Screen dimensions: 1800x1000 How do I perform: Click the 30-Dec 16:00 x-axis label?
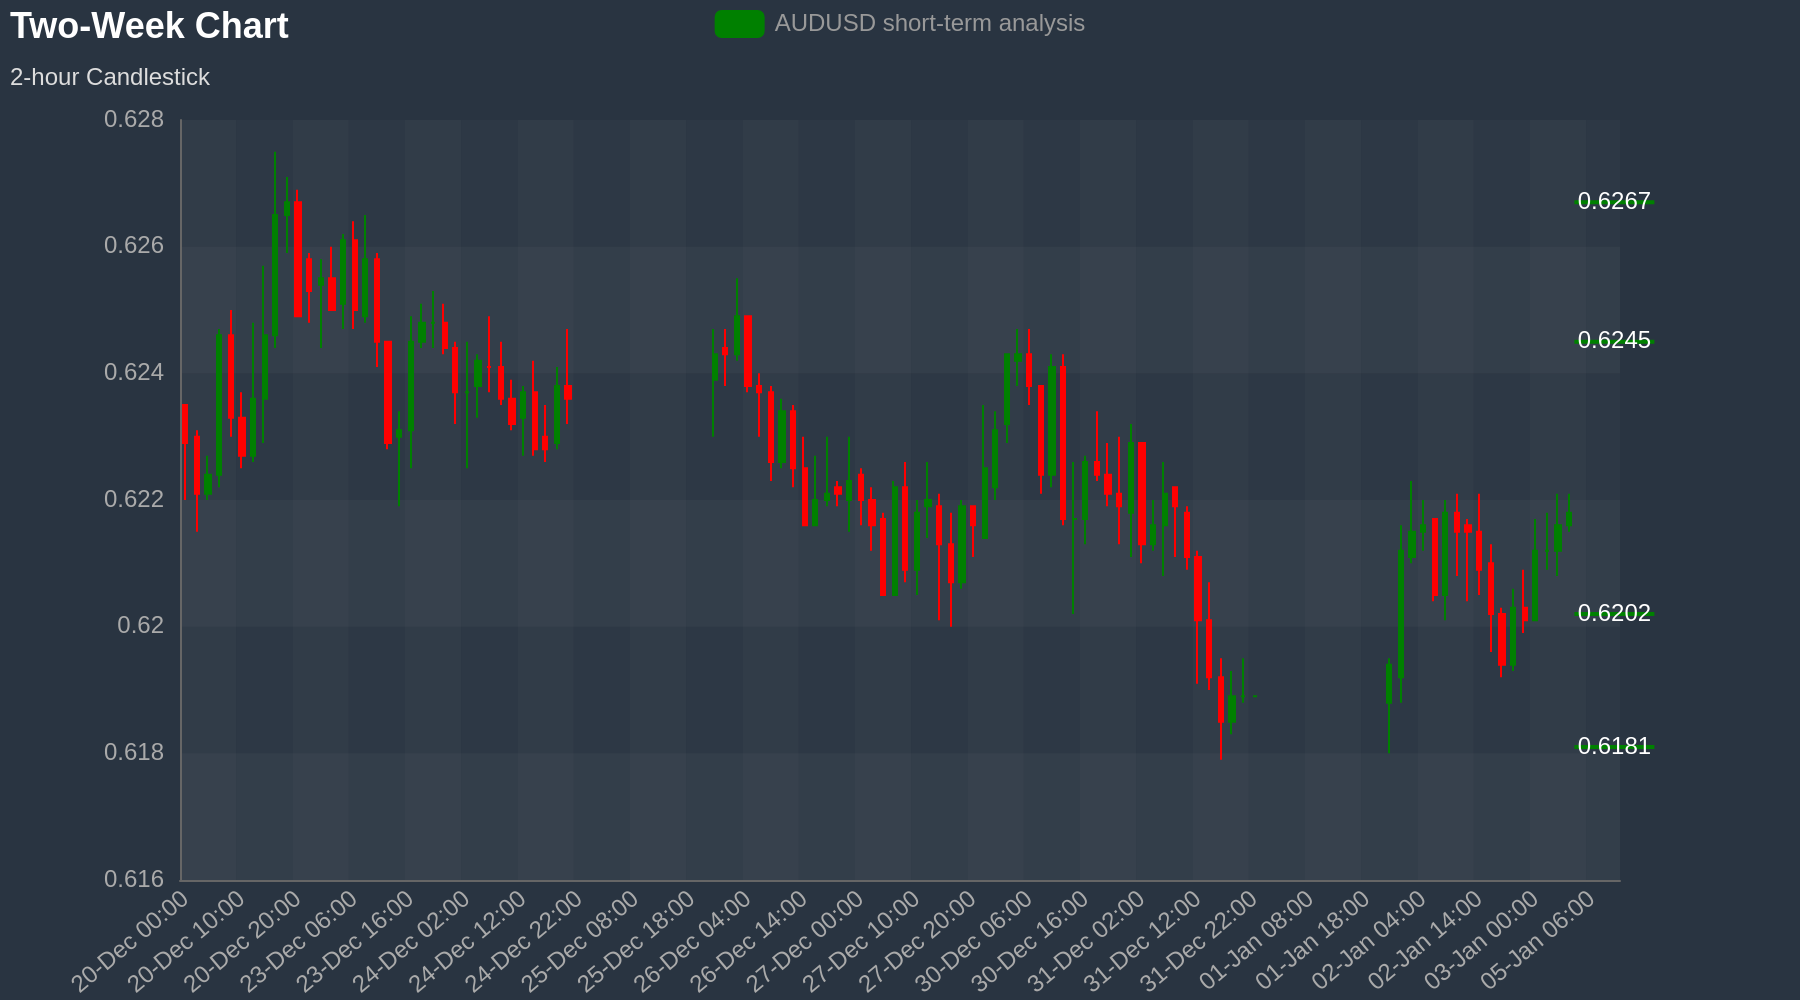[x=1031, y=942]
